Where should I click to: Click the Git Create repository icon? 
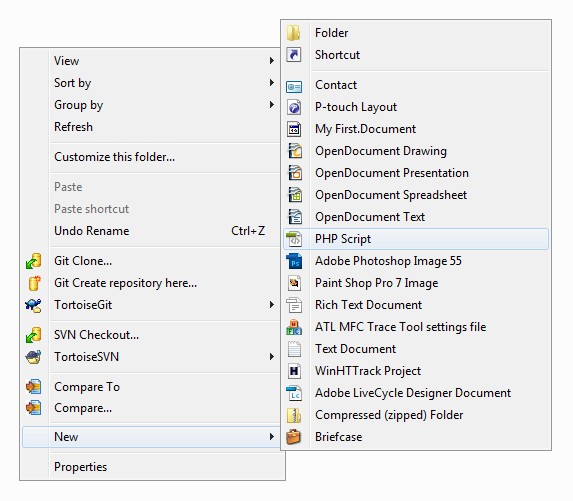[x=34, y=283]
